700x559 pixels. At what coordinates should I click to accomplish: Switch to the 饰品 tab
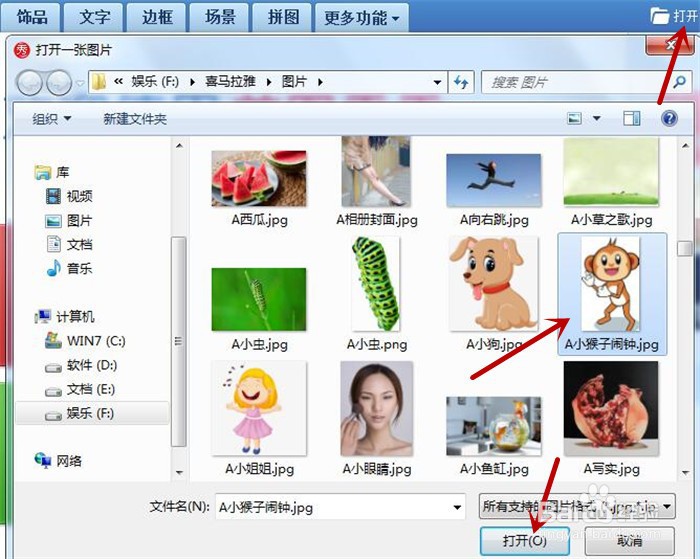tap(32, 17)
